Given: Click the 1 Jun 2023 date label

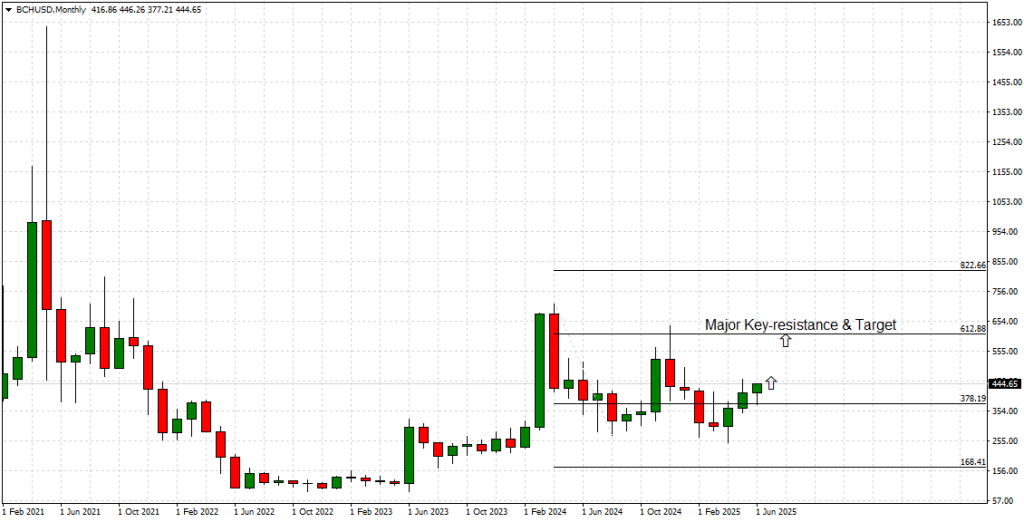Looking at the screenshot, I should pyautogui.click(x=429, y=512).
